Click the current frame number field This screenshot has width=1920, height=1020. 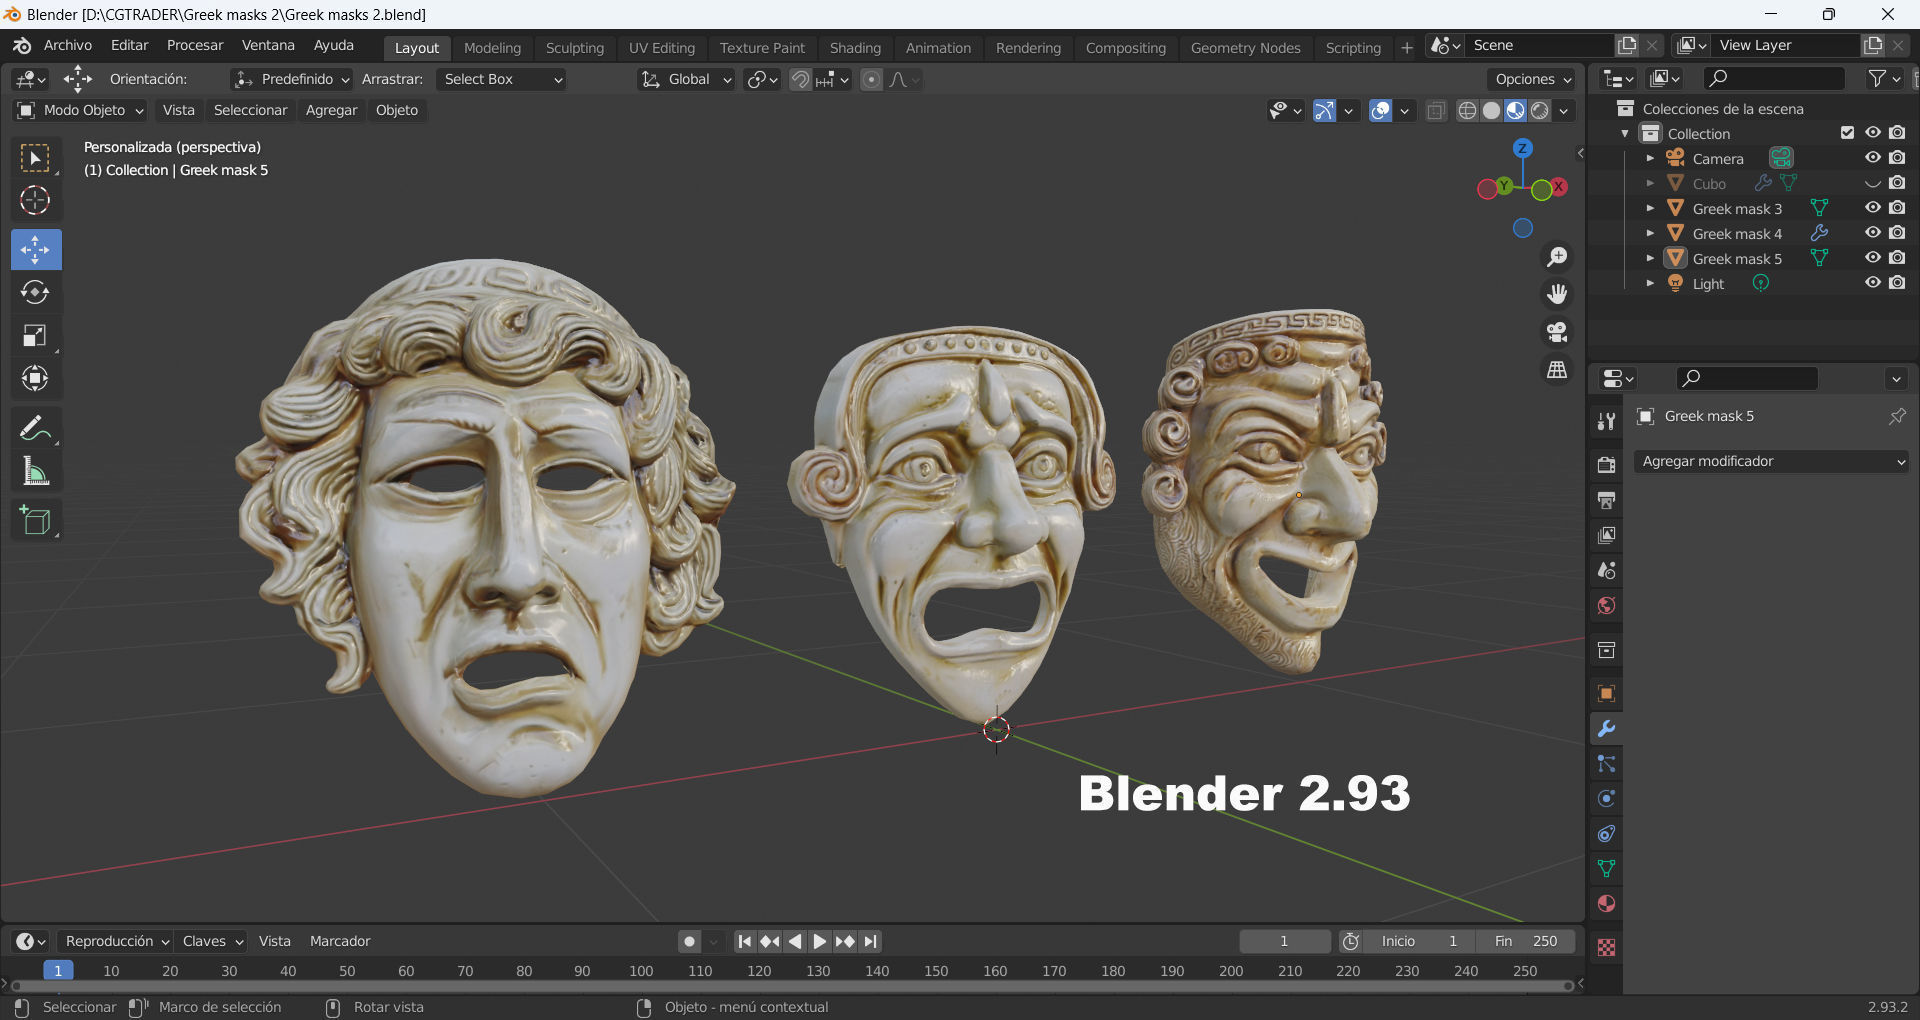coord(1284,941)
